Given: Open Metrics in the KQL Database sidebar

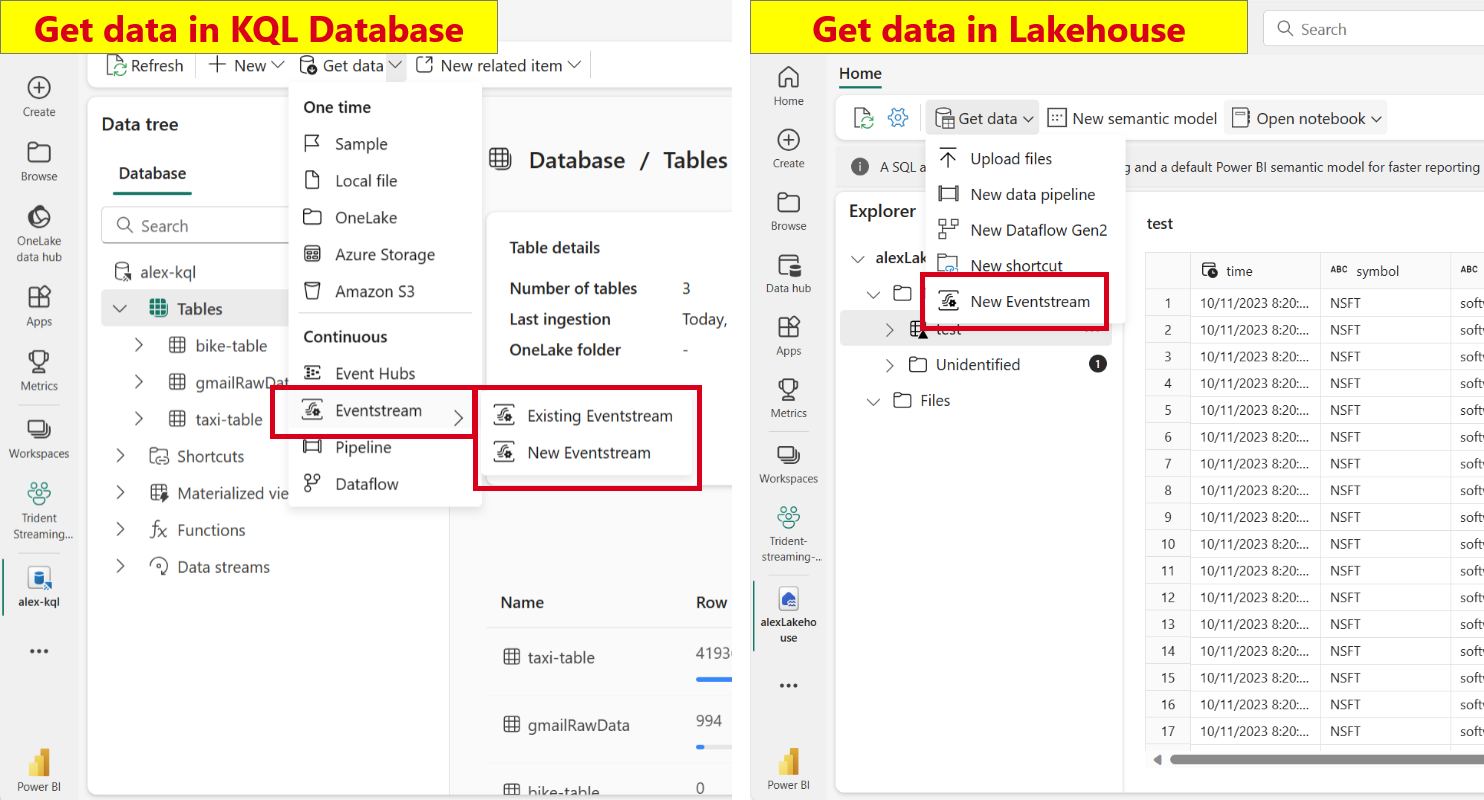Looking at the screenshot, I should pyautogui.click(x=39, y=370).
